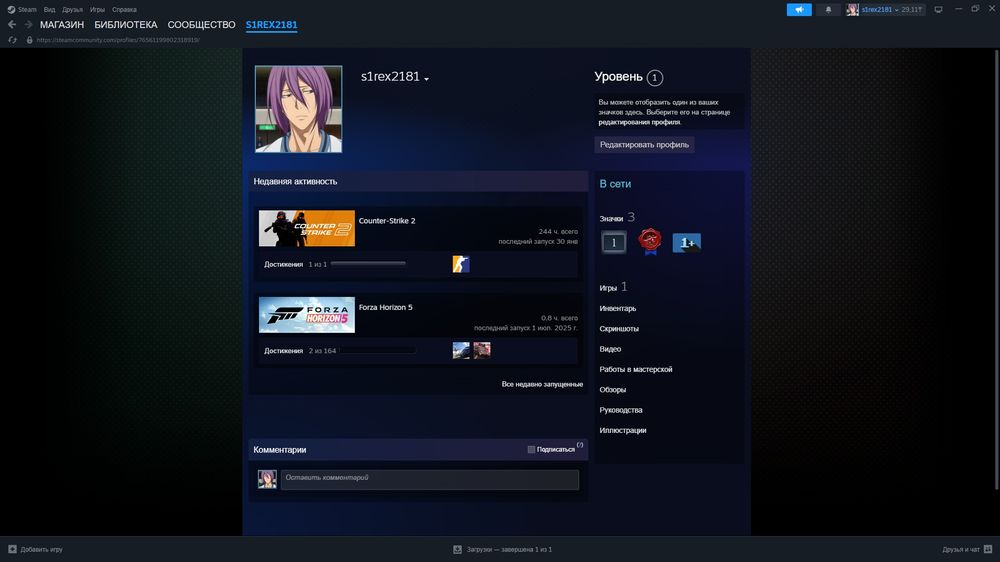This screenshot has width=1000, height=562.
Task: Click the Counter-Strike 2 title link
Action: (x=386, y=221)
